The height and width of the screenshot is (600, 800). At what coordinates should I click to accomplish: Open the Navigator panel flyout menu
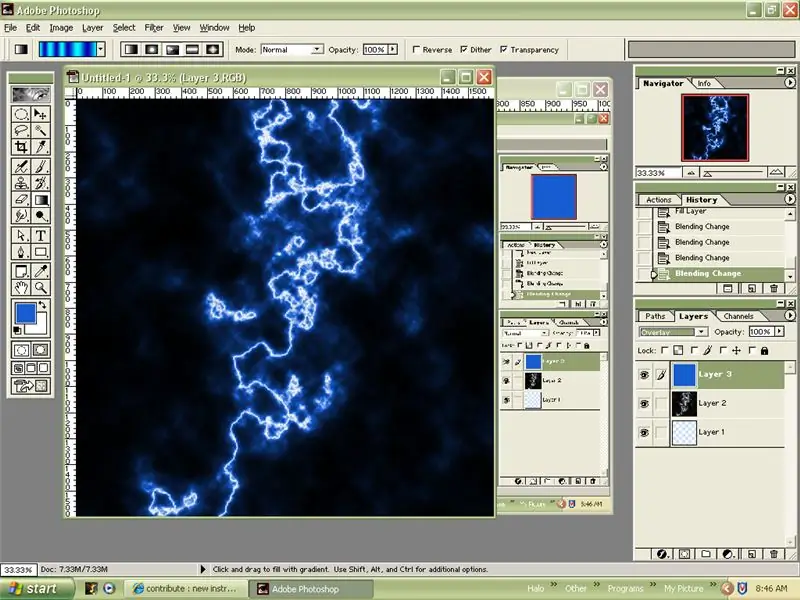pos(790,82)
